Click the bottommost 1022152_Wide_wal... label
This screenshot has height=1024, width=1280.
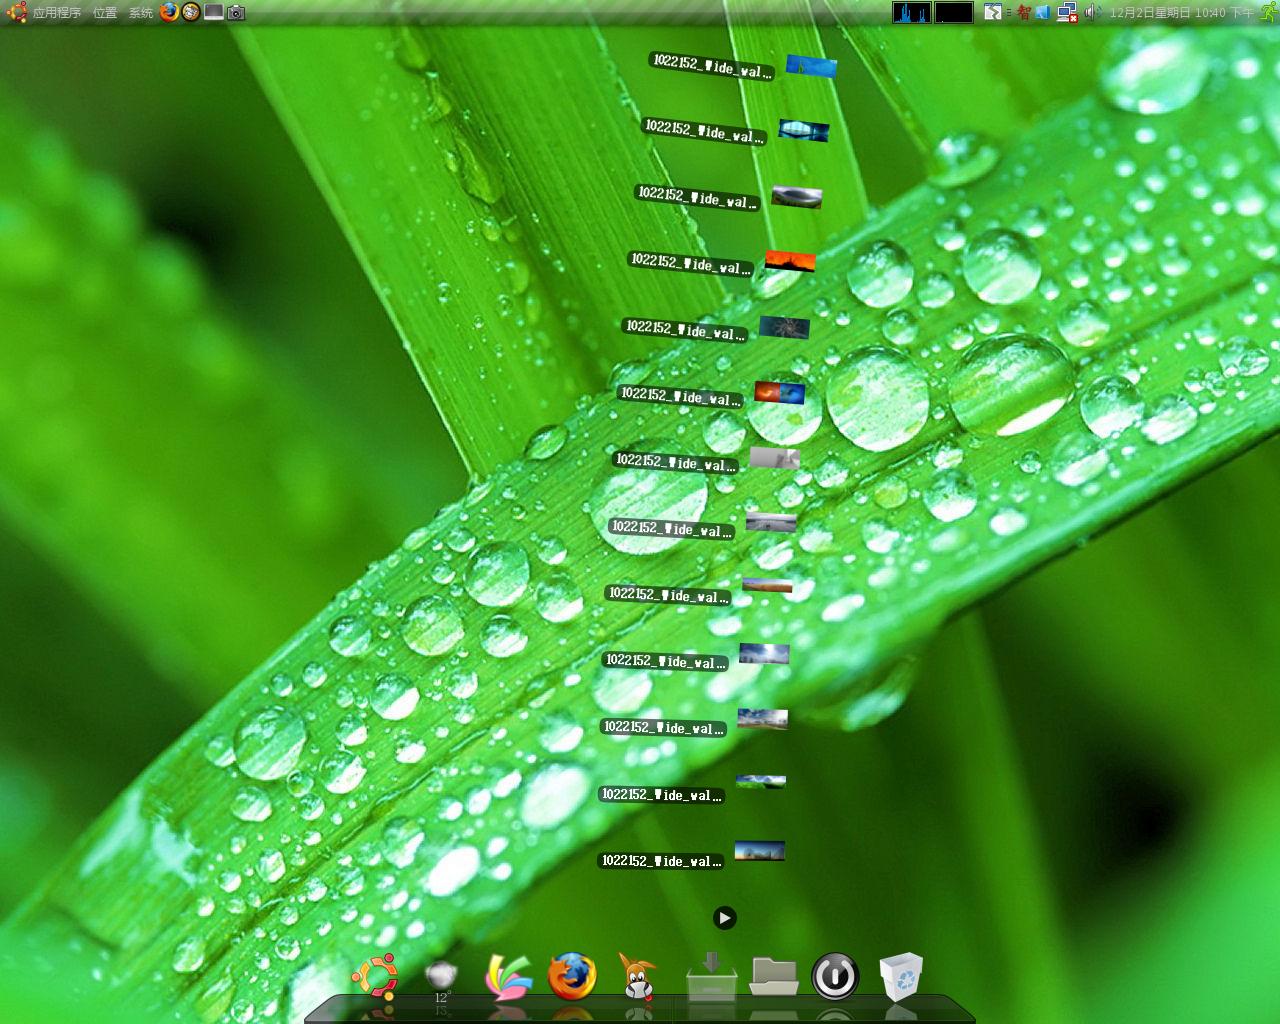(x=661, y=861)
